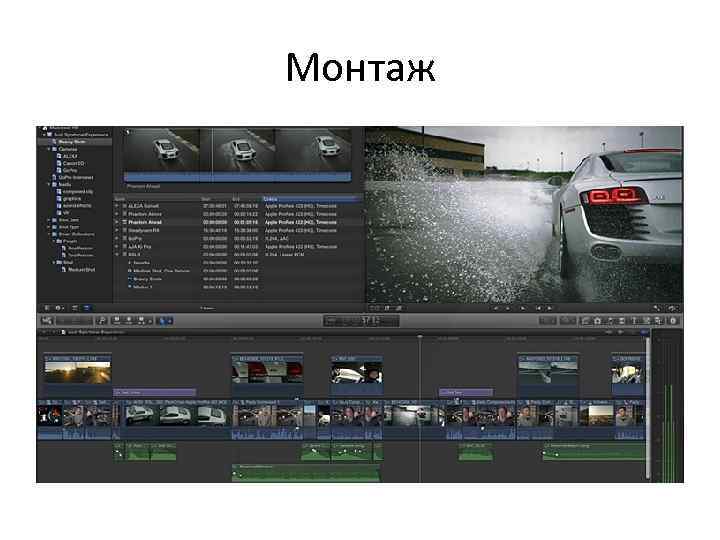Screen dimensions: 720x540
Task: Open the edit mode dropdown arrow
Action: (x=150, y=321)
